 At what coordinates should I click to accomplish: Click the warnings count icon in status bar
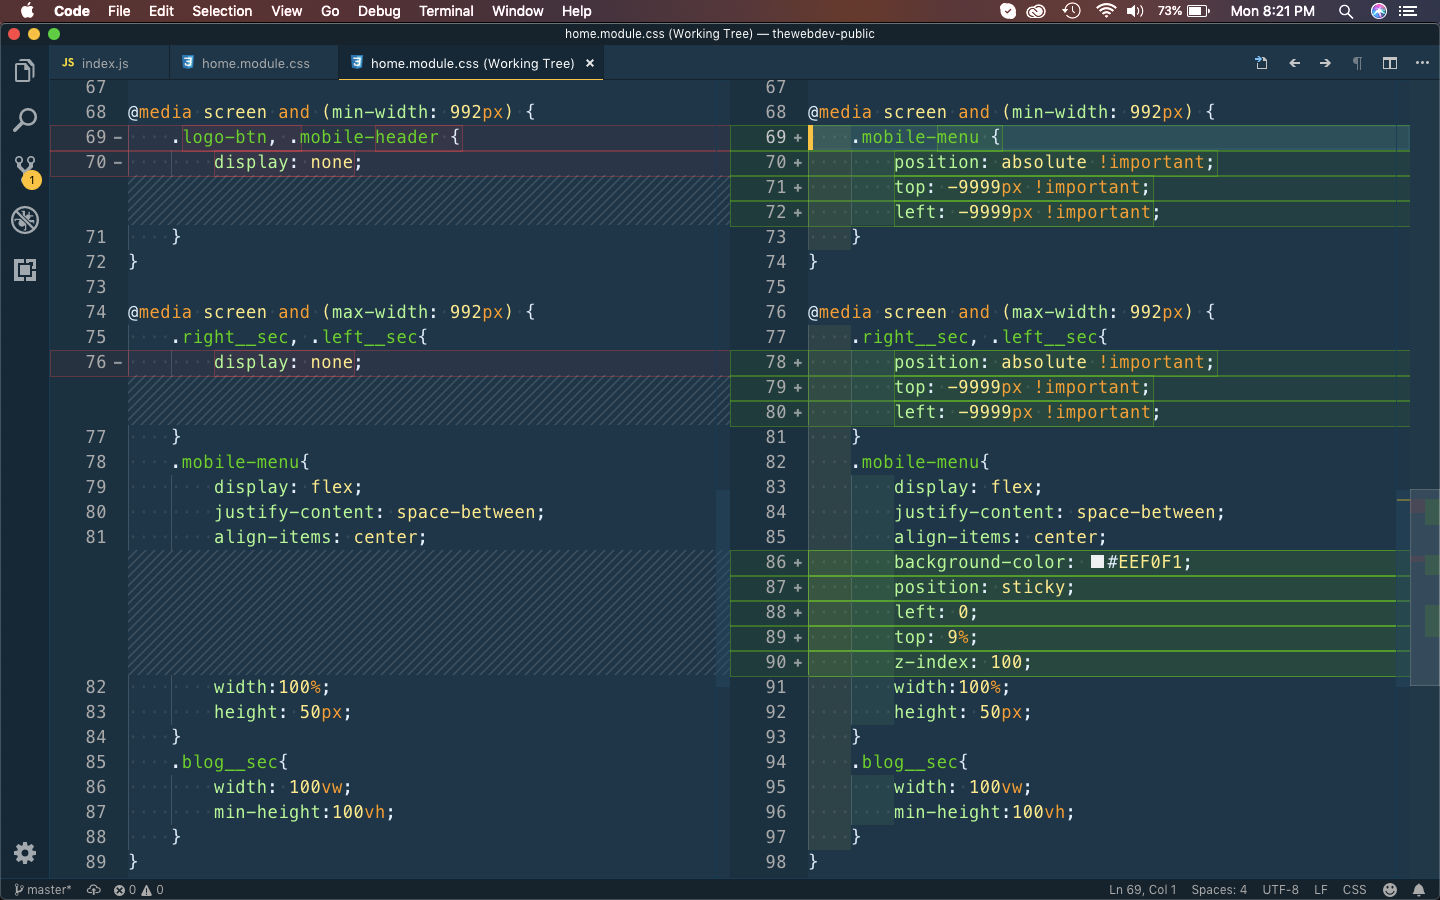152,890
